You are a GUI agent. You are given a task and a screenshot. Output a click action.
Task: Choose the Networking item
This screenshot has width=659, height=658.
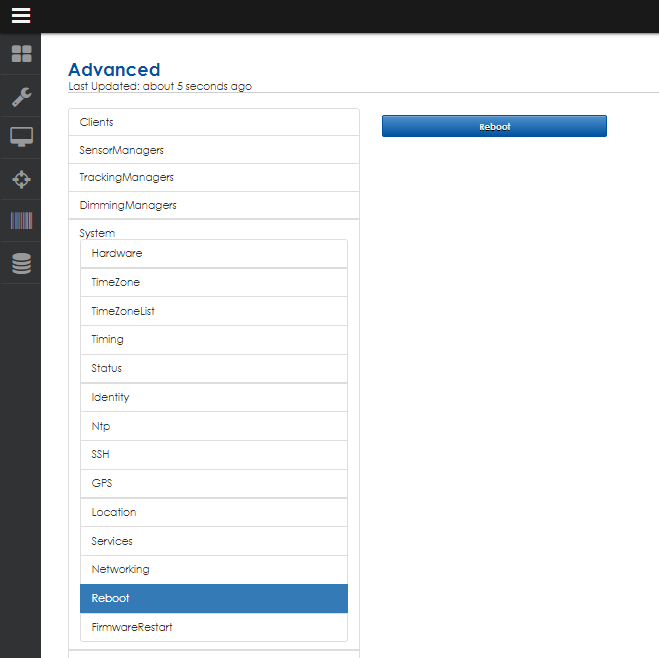(213, 570)
